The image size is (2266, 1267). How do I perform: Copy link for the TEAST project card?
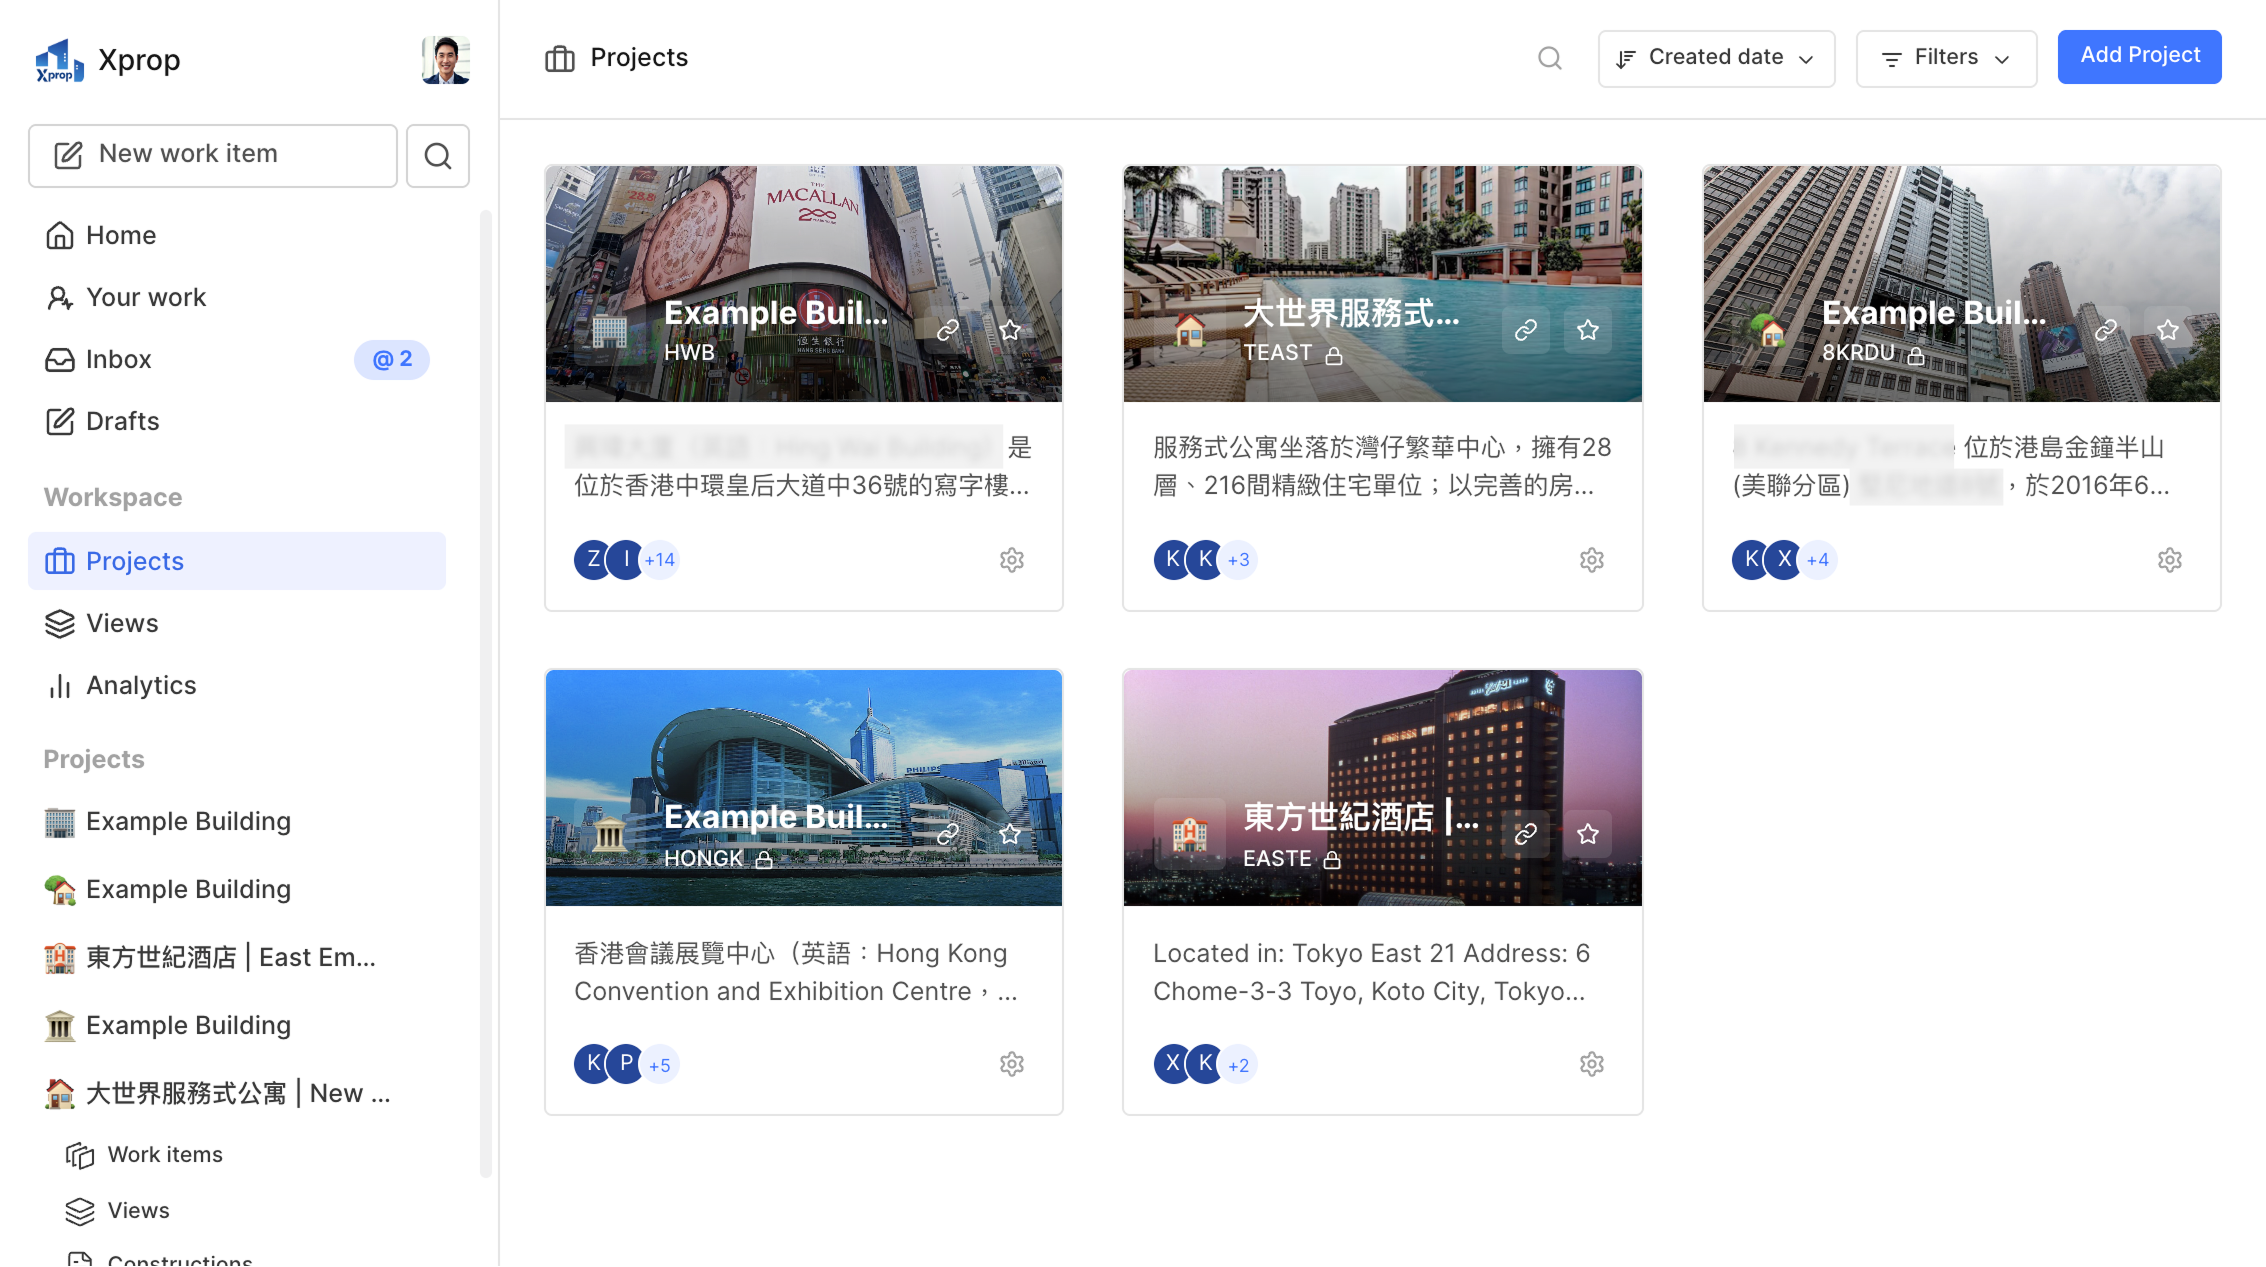pos(1526,330)
